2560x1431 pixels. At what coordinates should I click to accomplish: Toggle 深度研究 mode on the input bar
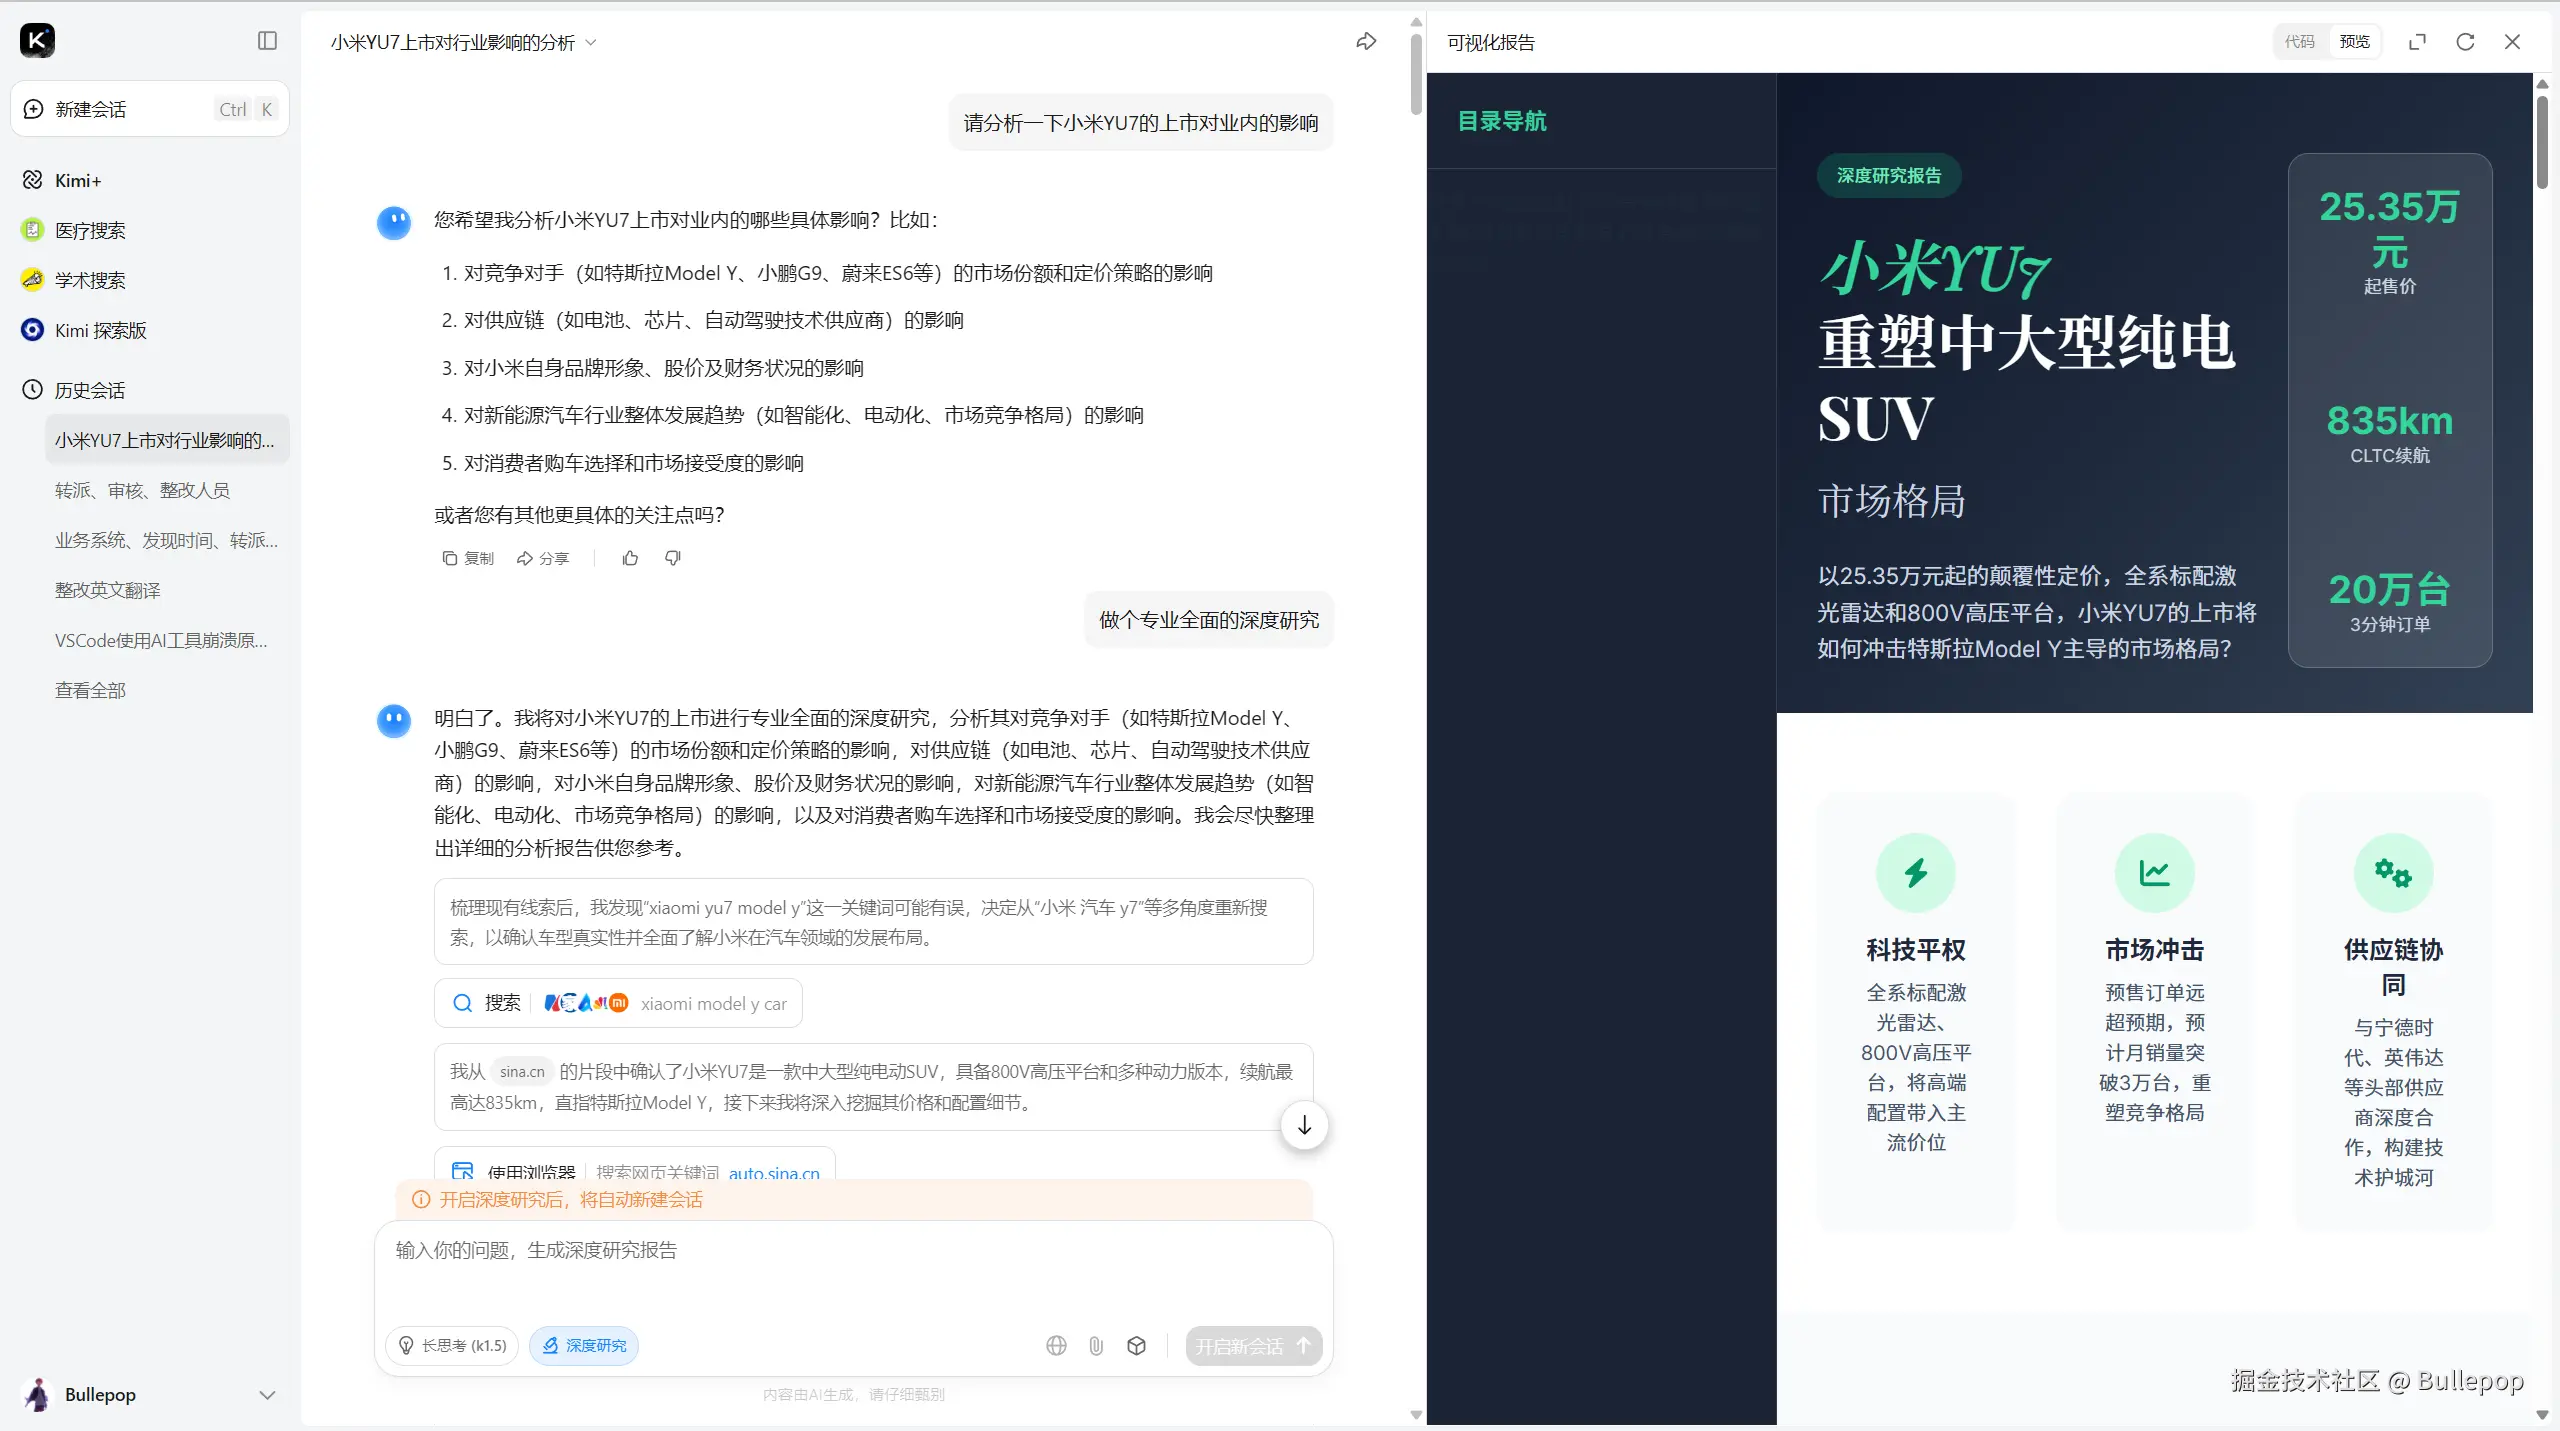click(584, 1346)
